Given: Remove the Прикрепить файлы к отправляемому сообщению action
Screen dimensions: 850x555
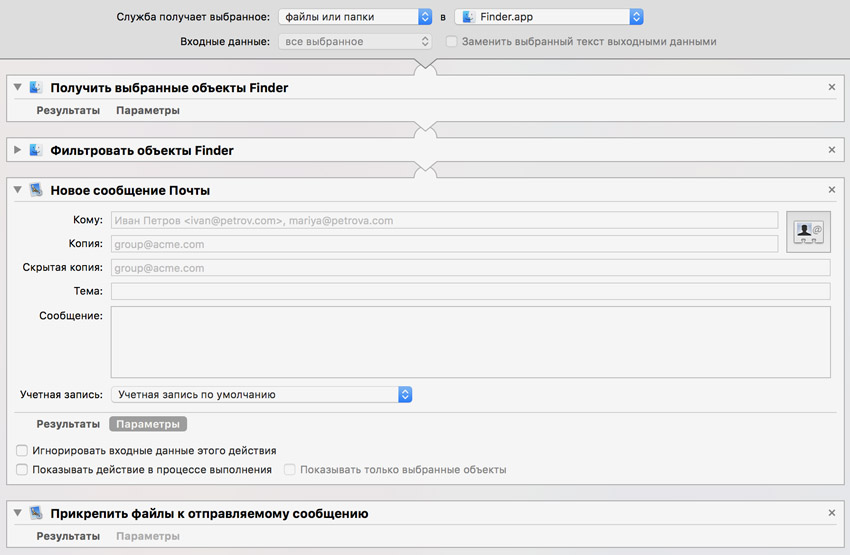Looking at the screenshot, I should [x=832, y=513].
